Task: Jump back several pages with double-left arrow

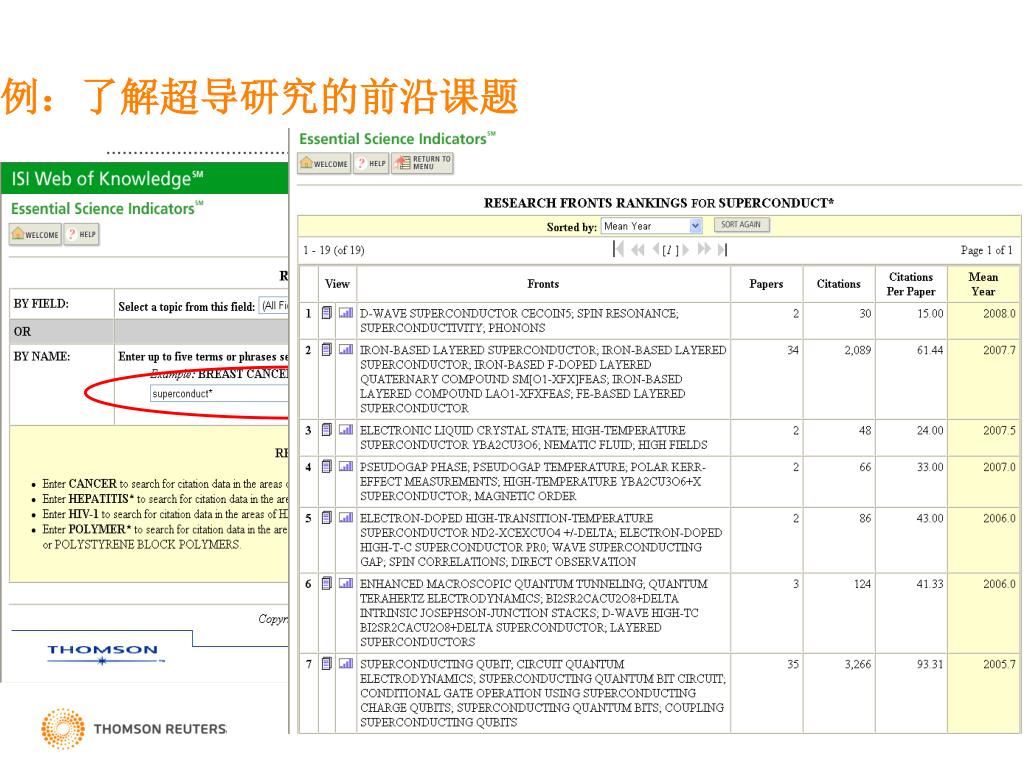Action: pos(637,249)
